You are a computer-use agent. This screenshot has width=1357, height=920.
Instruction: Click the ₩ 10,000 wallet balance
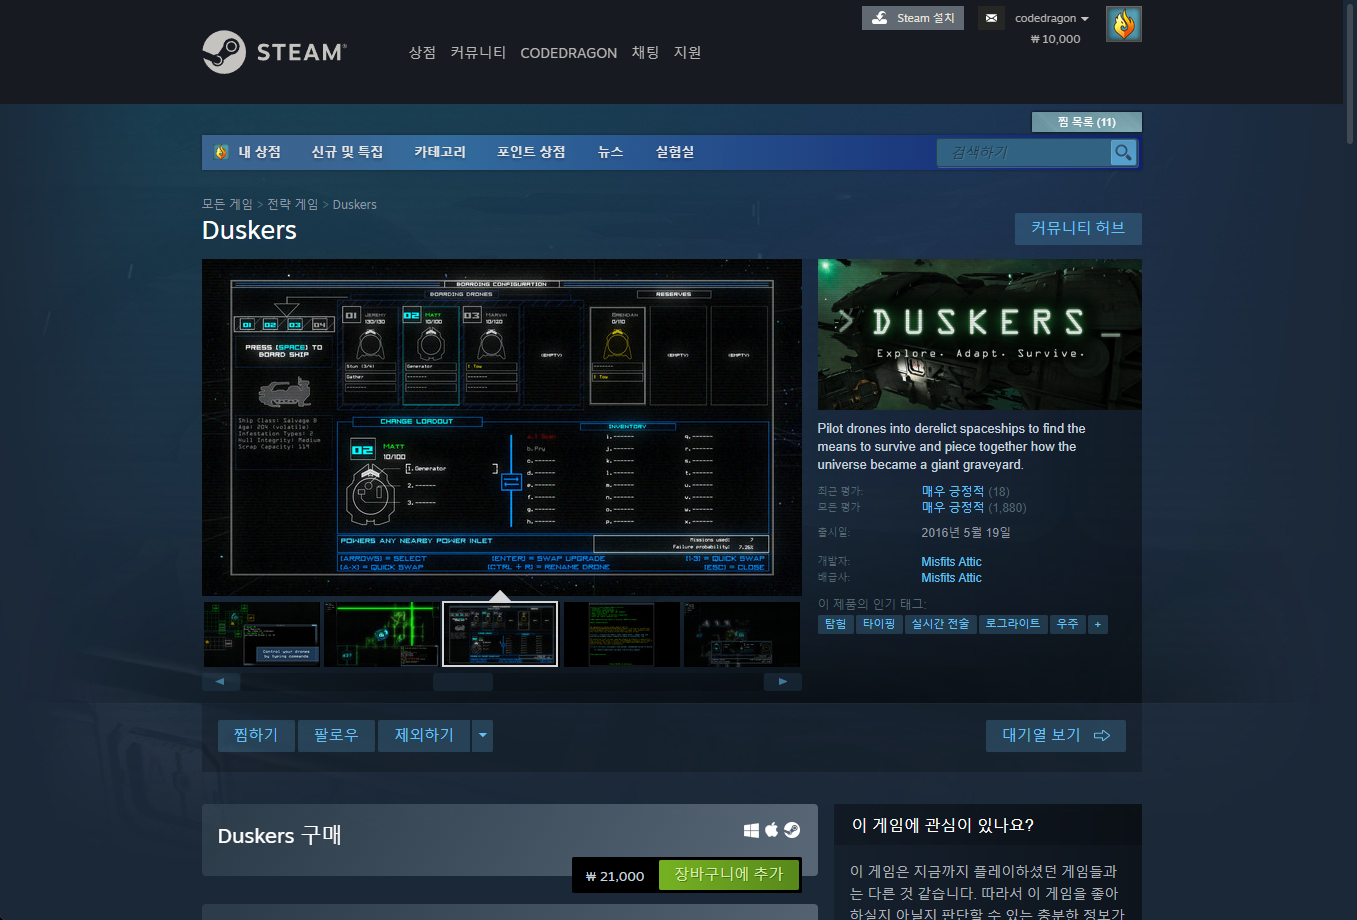tap(1055, 39)
